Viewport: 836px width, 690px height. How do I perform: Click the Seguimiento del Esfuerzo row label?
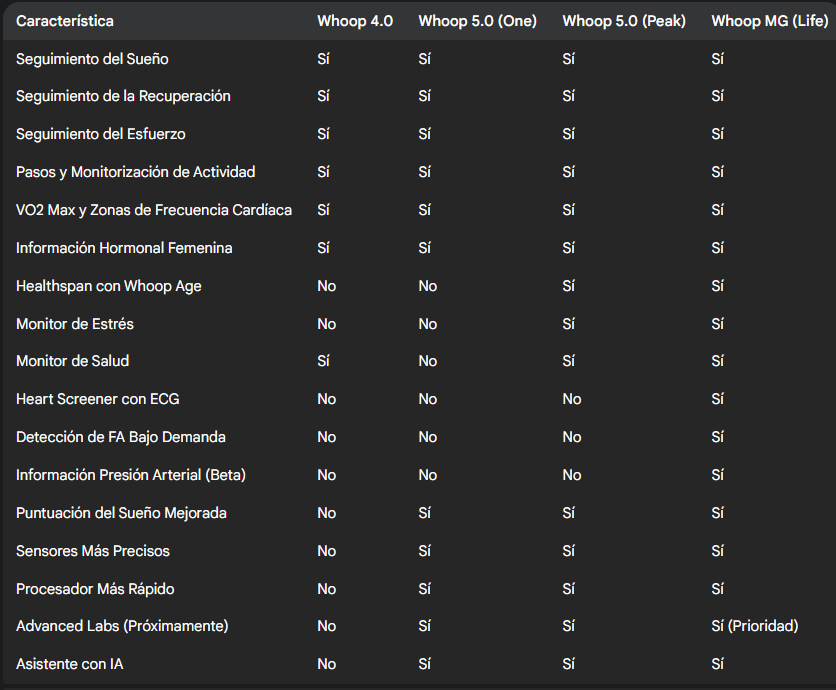[x=100, y=134]
